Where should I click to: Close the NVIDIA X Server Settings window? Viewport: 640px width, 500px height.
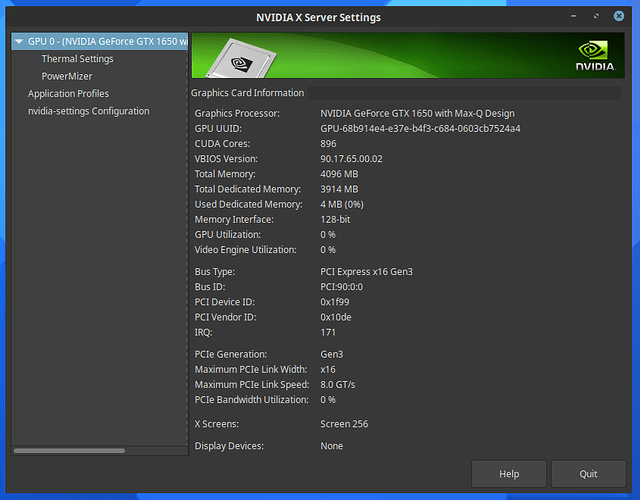point(619,16)
